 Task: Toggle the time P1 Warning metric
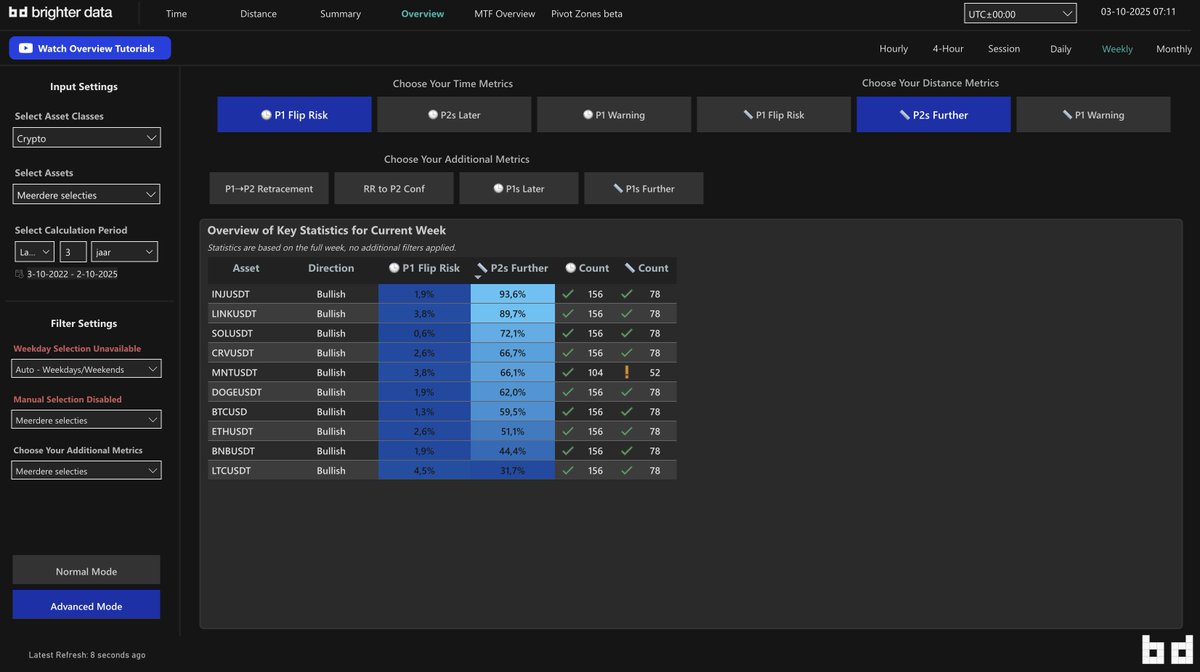(614, 115)
